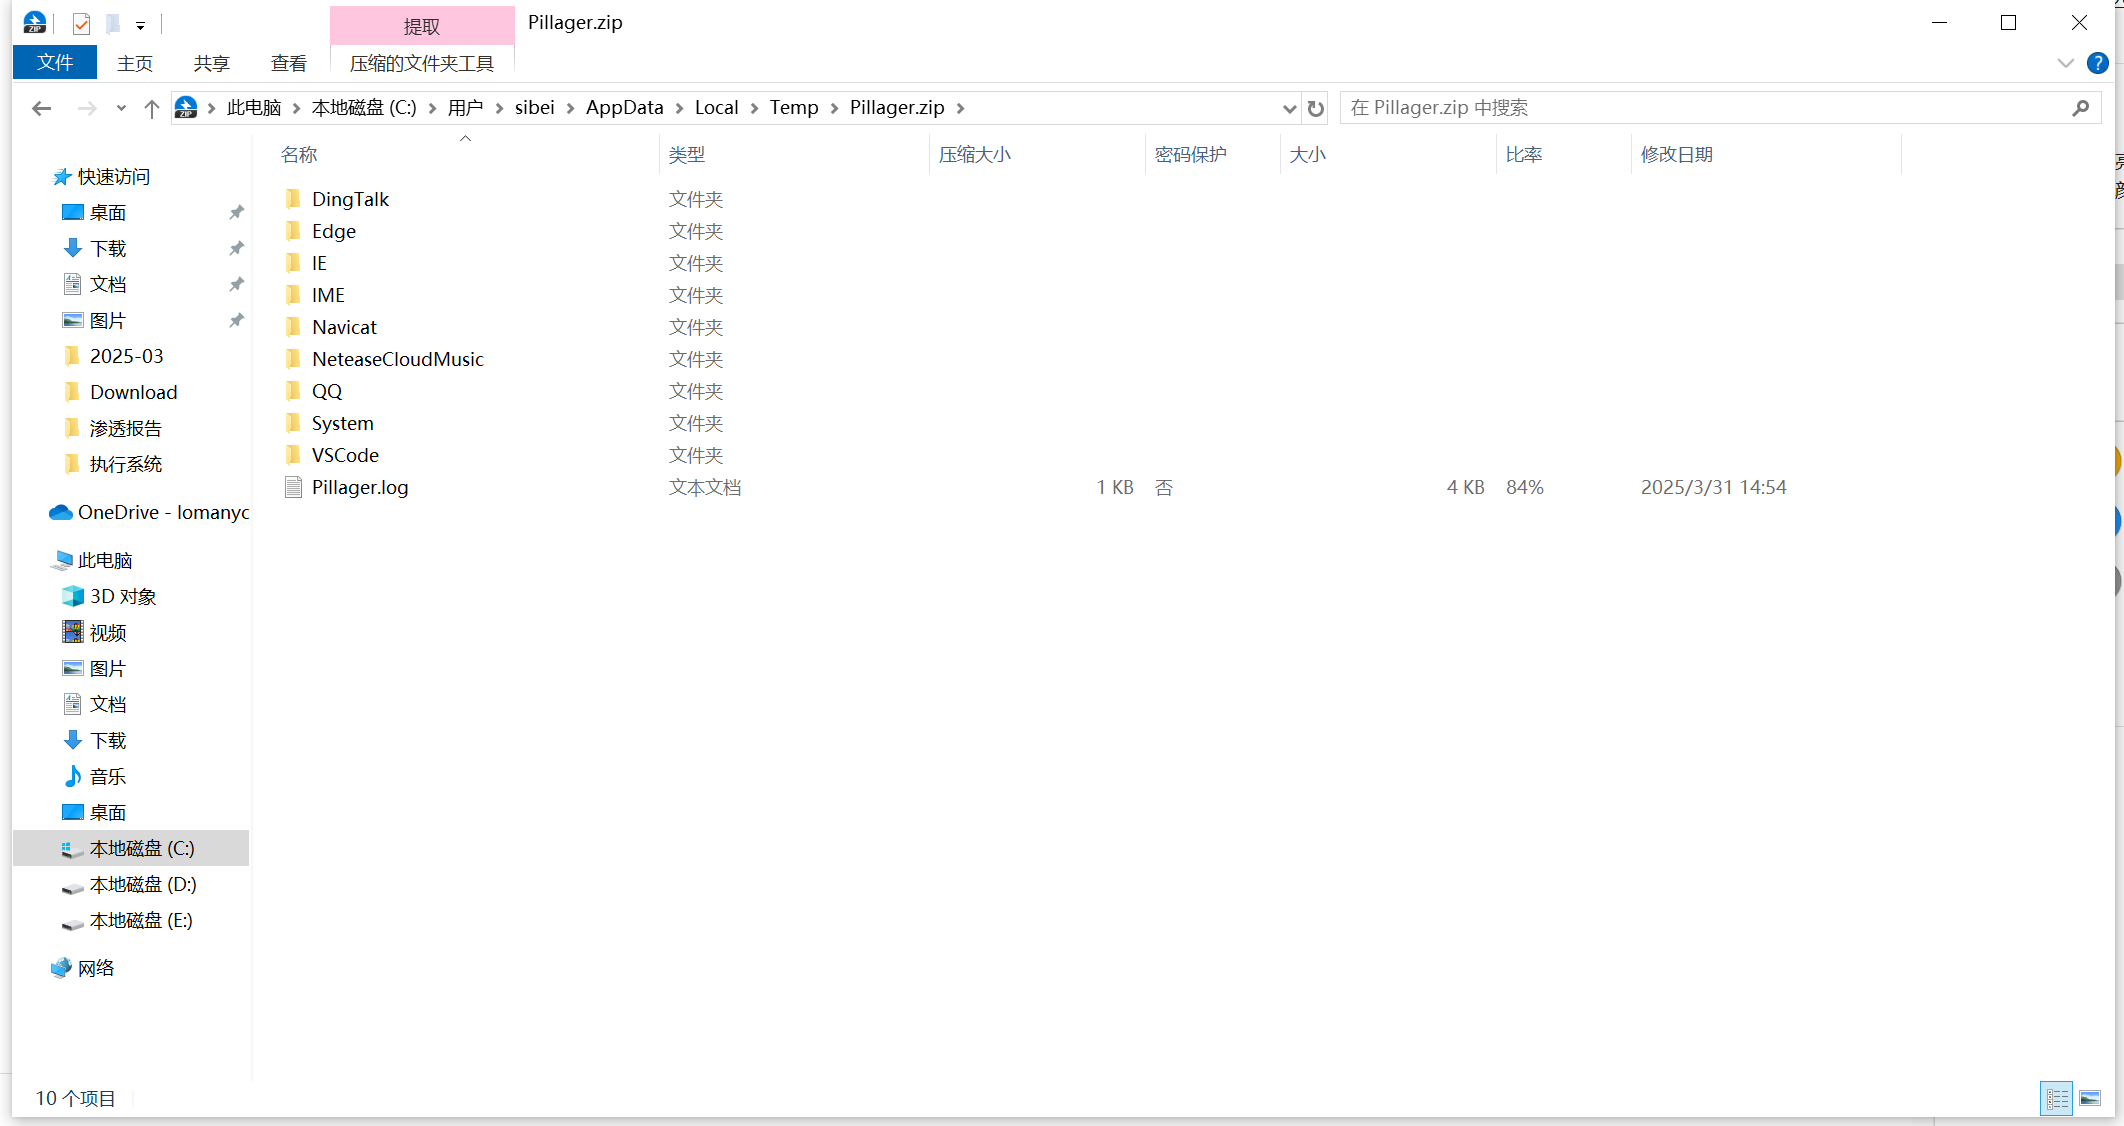Customize the quick access toolbar dropdown
Image resolution: width=2124 pixels, height=1126 pixels.
pos(140,25)
